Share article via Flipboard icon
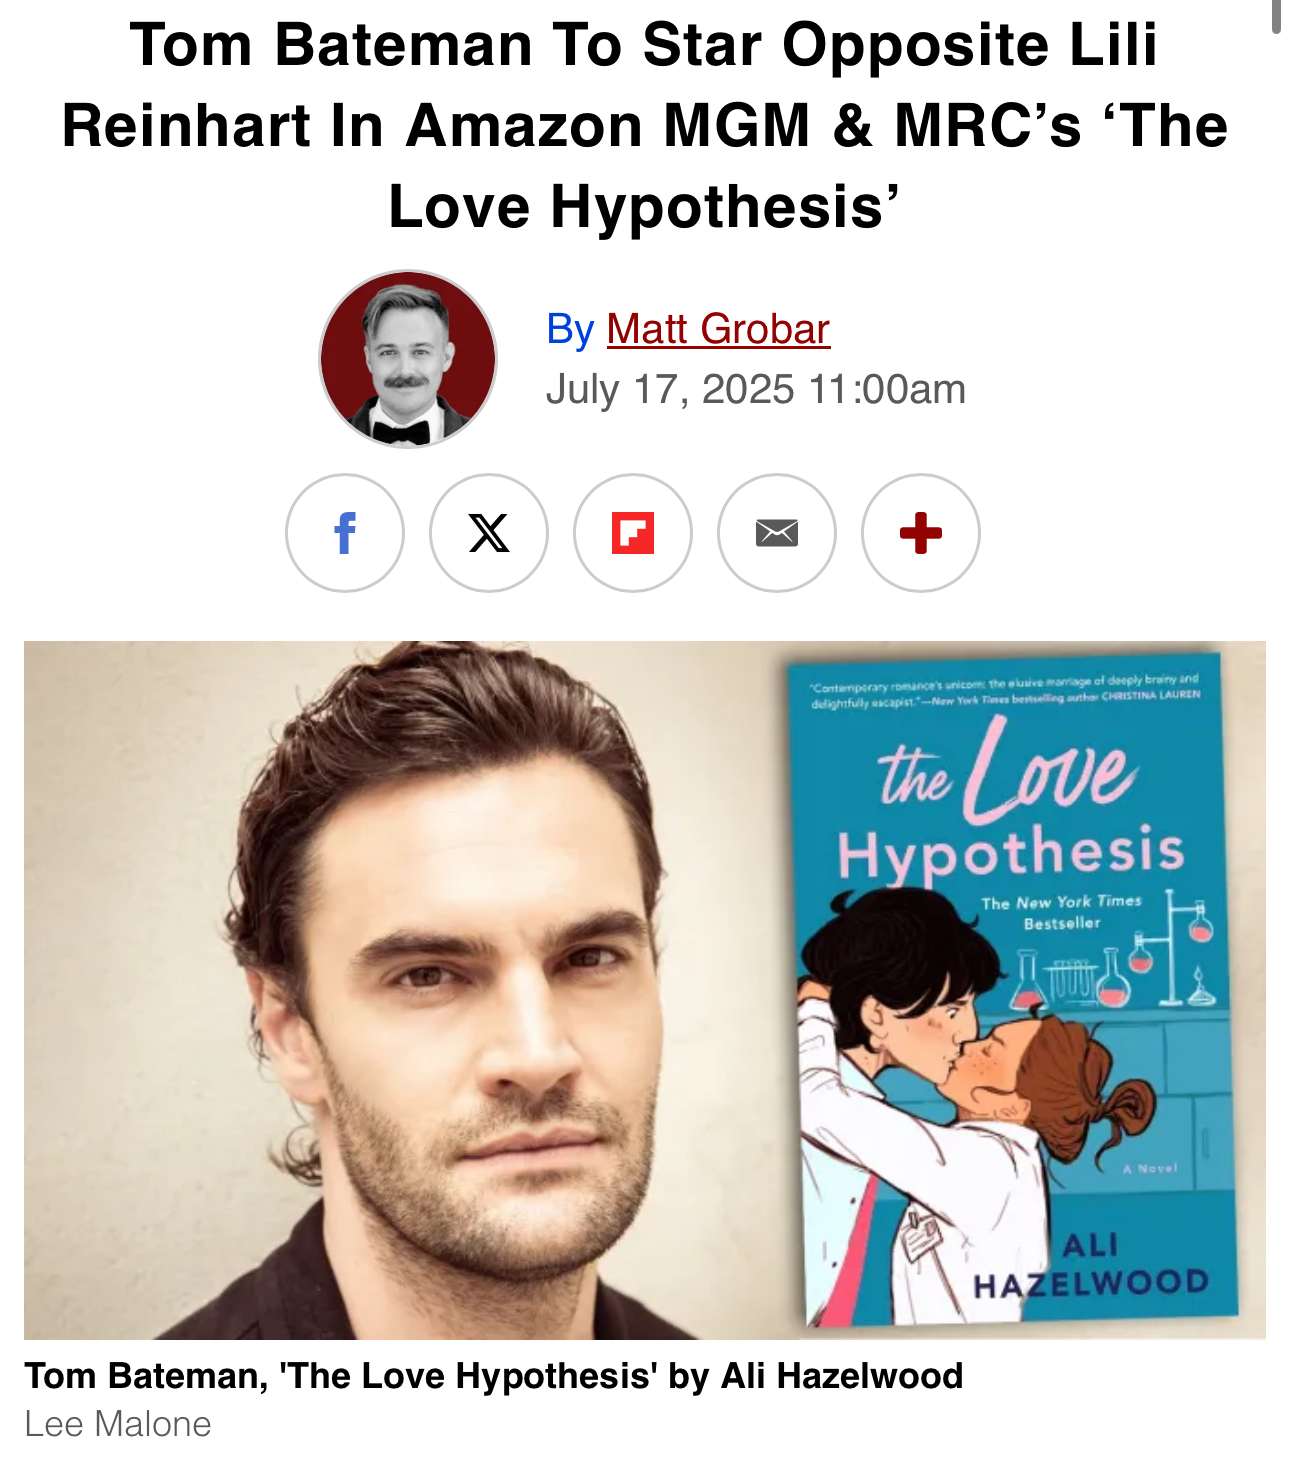The height and width of the screenshot is (1458, 1290). pyautogui.click(x=633, y=533)
